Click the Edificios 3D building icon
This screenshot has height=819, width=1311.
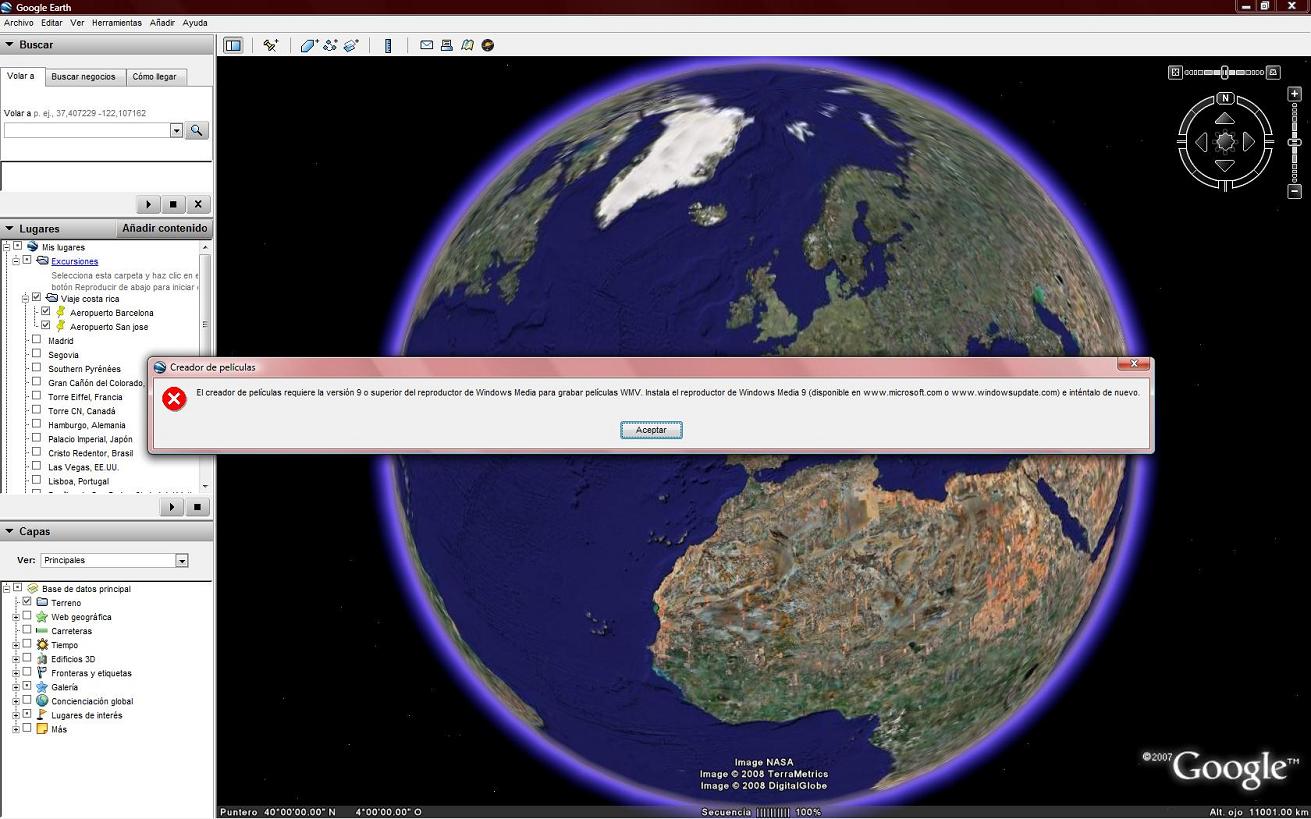(42, 659)
